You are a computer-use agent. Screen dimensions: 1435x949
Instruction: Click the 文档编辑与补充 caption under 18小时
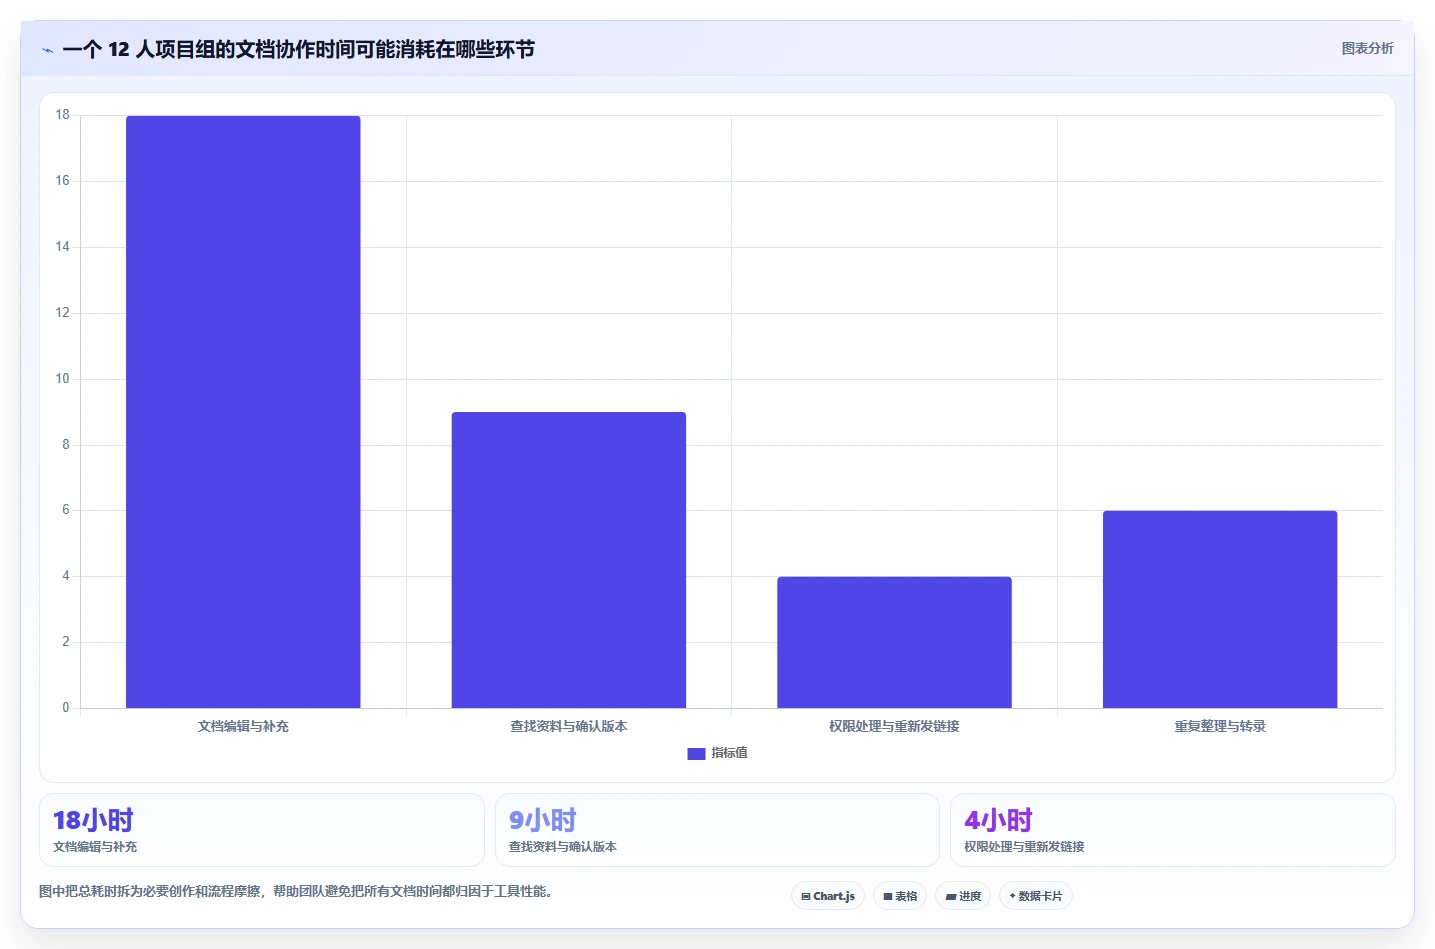click(x=95, y=846)
